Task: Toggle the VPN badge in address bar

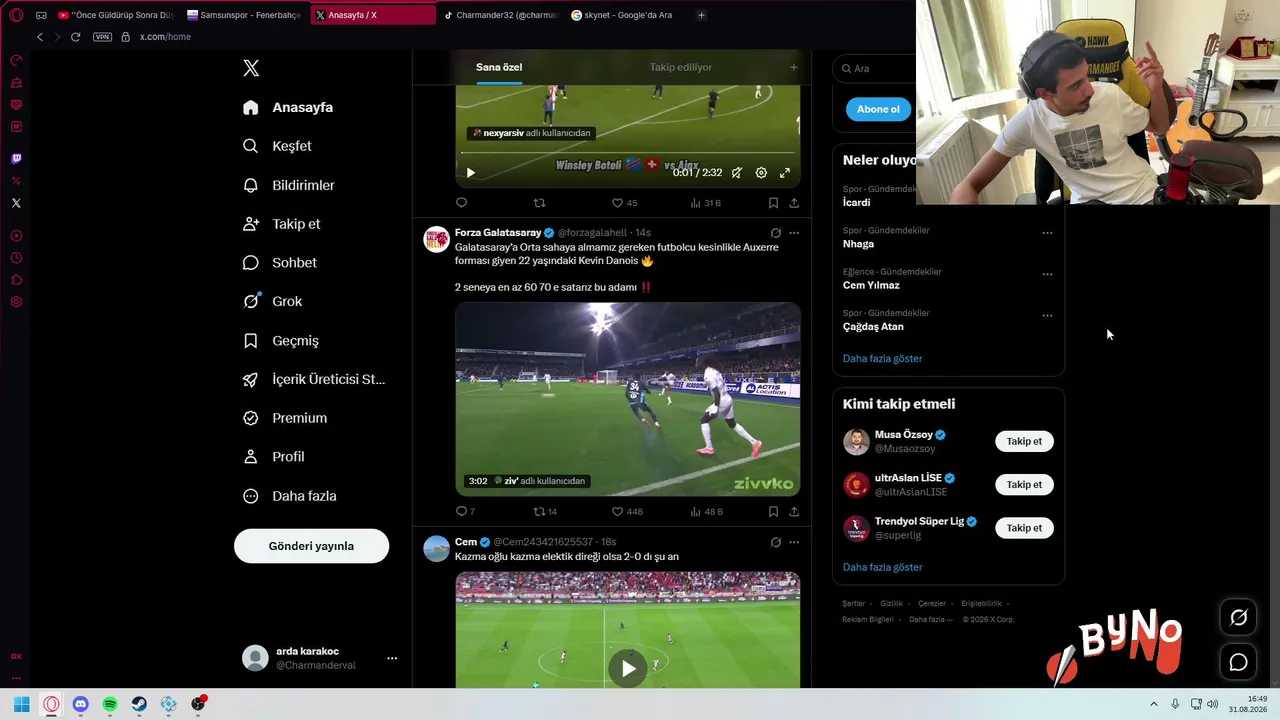Action: pyautogui.click(x=102, y=37)
